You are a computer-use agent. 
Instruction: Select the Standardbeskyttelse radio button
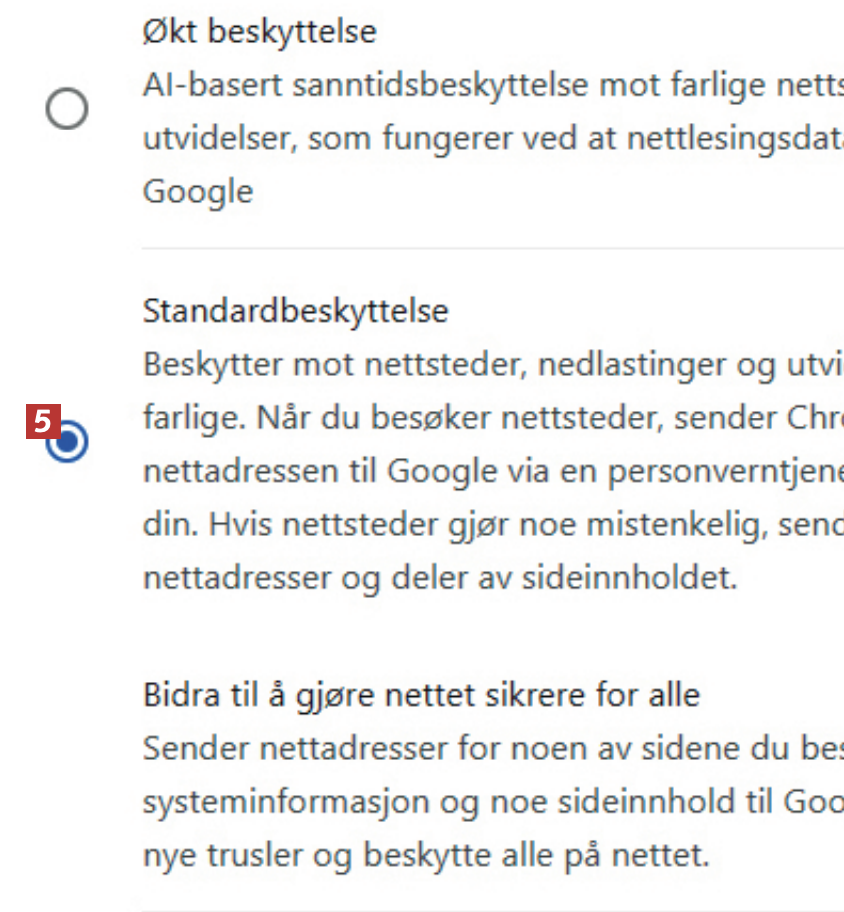pyautogui.click(x=68, y=442)
